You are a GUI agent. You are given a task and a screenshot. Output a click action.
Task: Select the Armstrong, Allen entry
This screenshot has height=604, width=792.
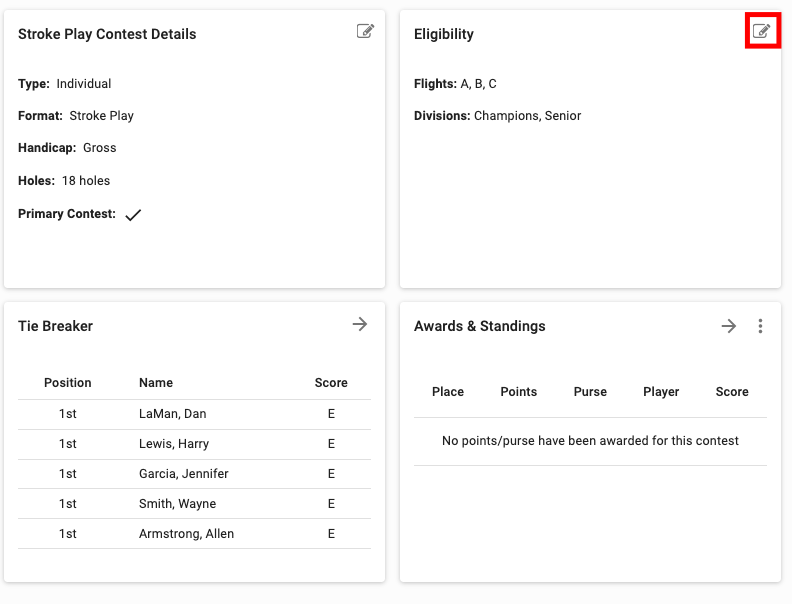pyautogui.click(x=186, y=534)
